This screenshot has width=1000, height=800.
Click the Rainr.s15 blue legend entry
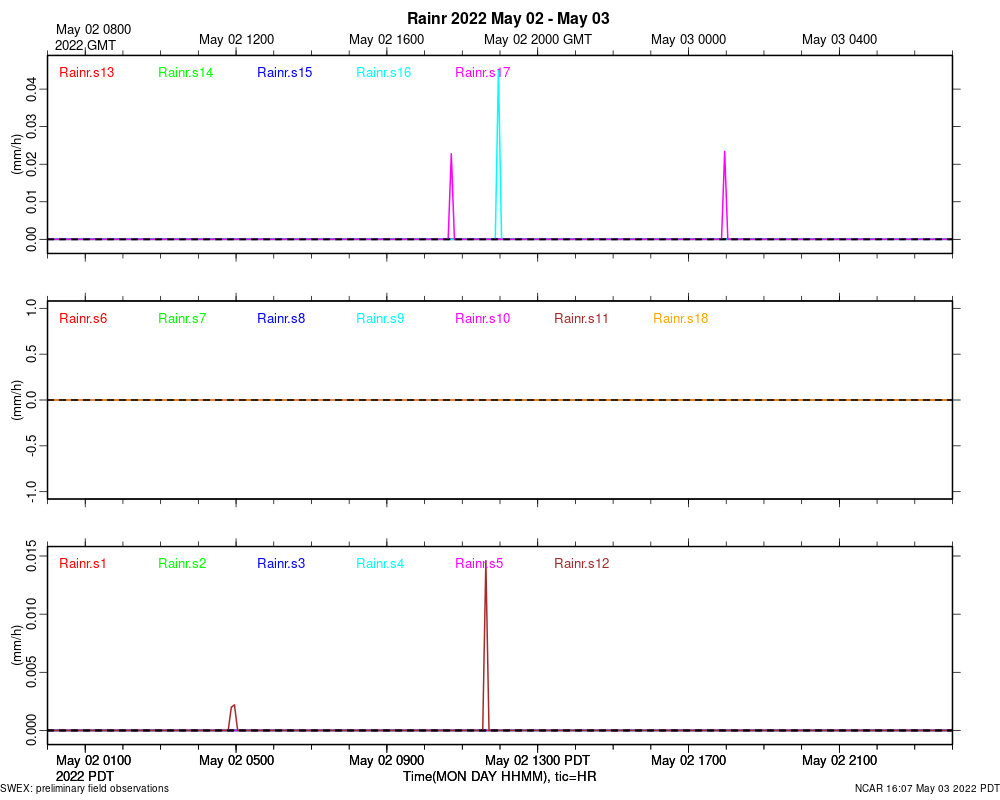284,72
